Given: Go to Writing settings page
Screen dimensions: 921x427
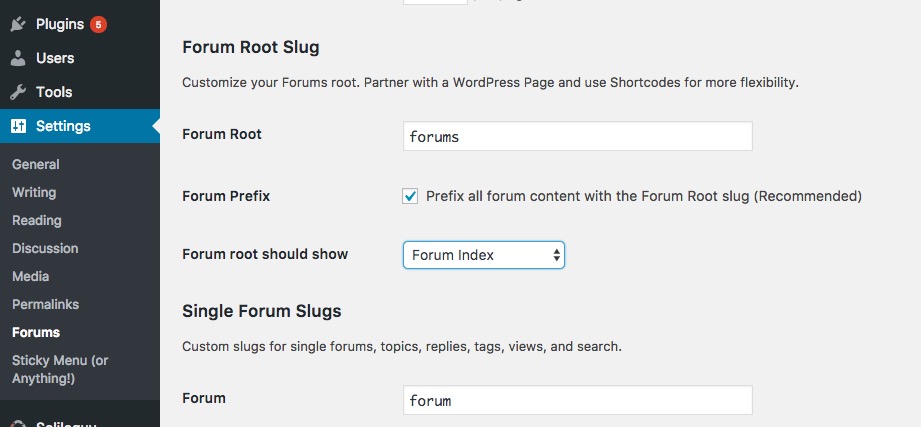Looking at the screenshot, I should (x=34, y=192).
